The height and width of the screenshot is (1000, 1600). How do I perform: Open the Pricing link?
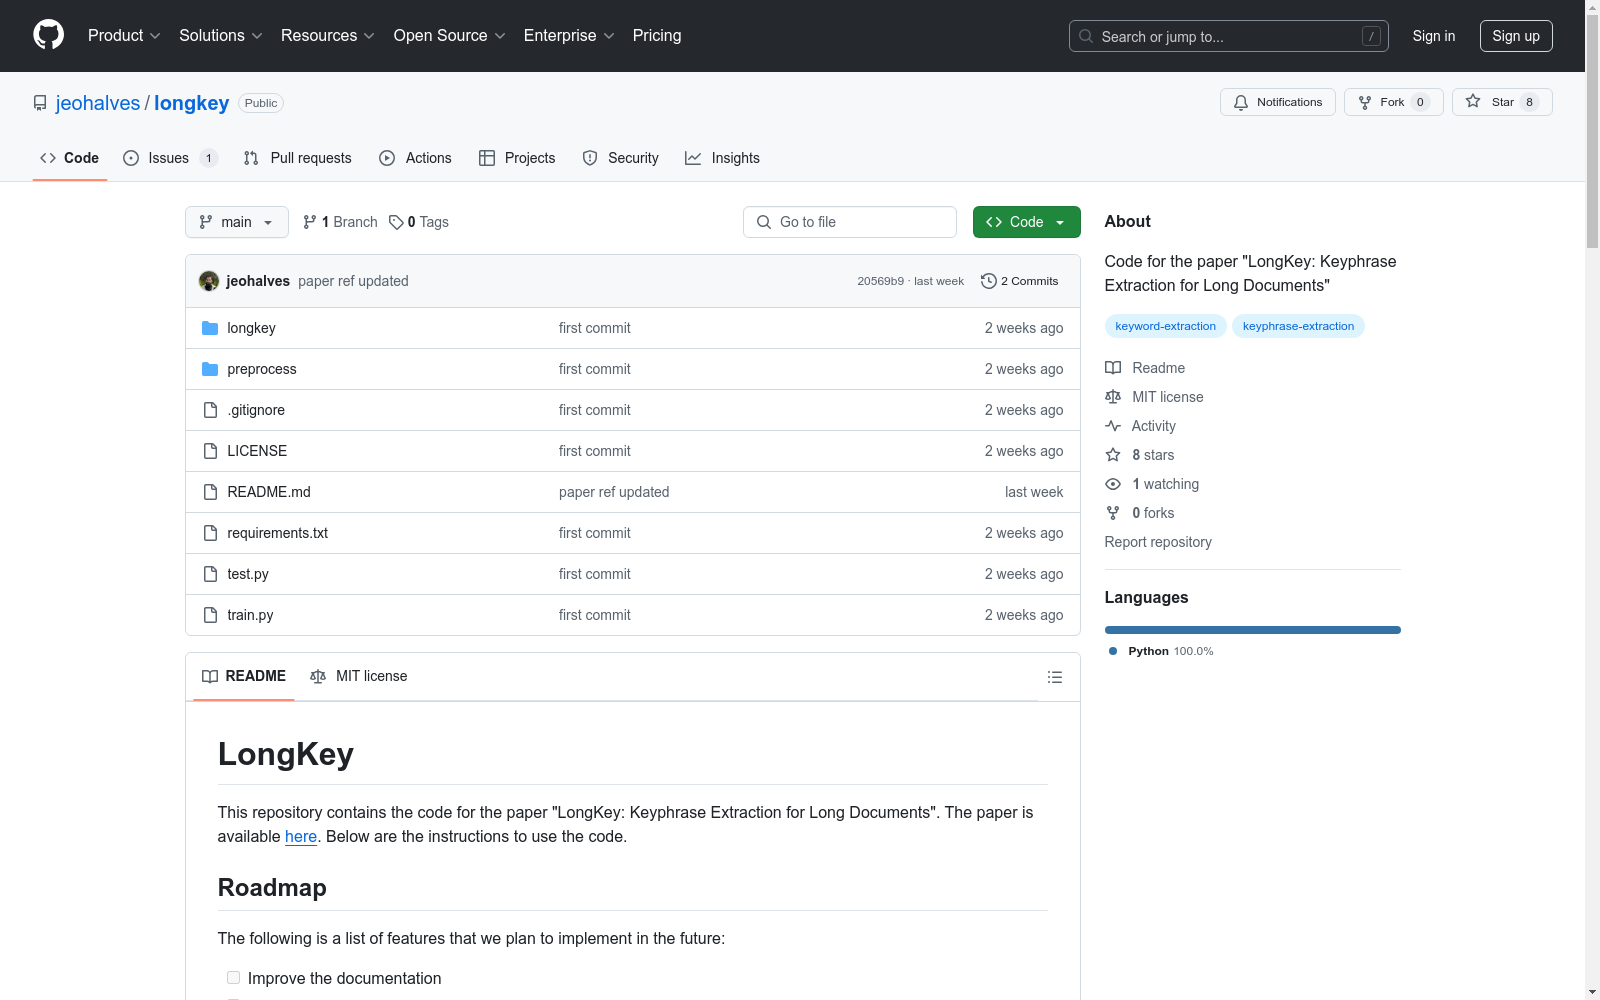[657, 35]
